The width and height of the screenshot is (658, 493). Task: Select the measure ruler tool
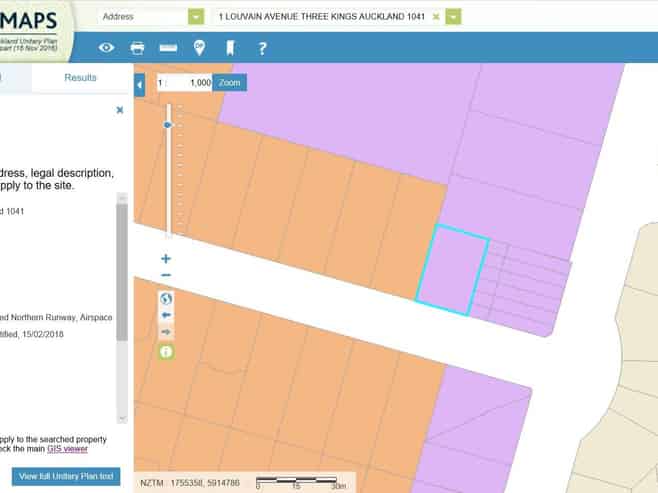point(168,48)
